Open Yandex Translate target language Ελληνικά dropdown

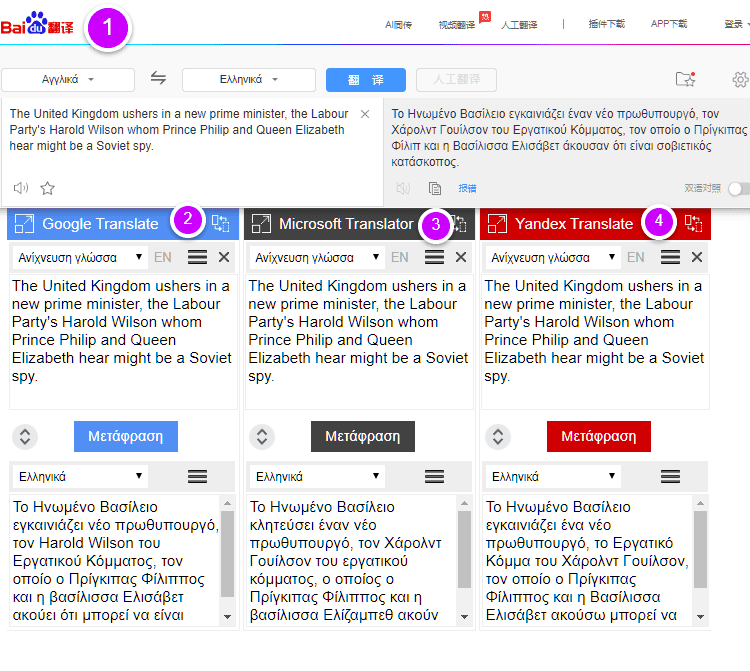pyautogui.click(x=553, y=476)
